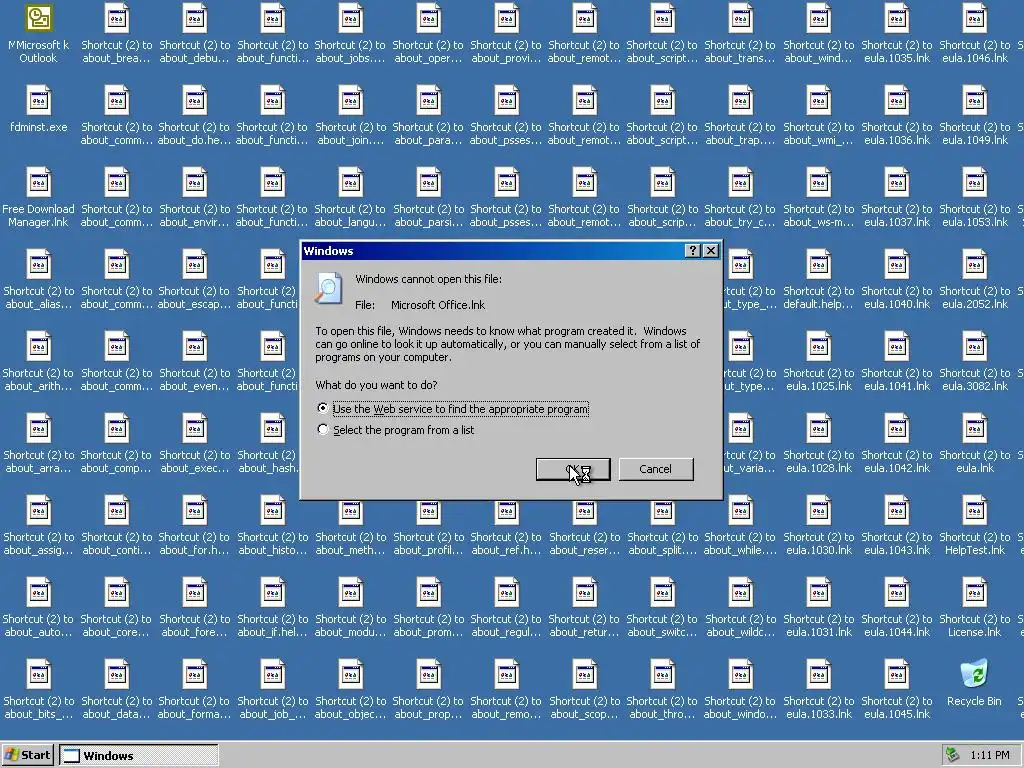Select the about_envir shortcut icon
Screen dimensions: 1024x768
194,183
